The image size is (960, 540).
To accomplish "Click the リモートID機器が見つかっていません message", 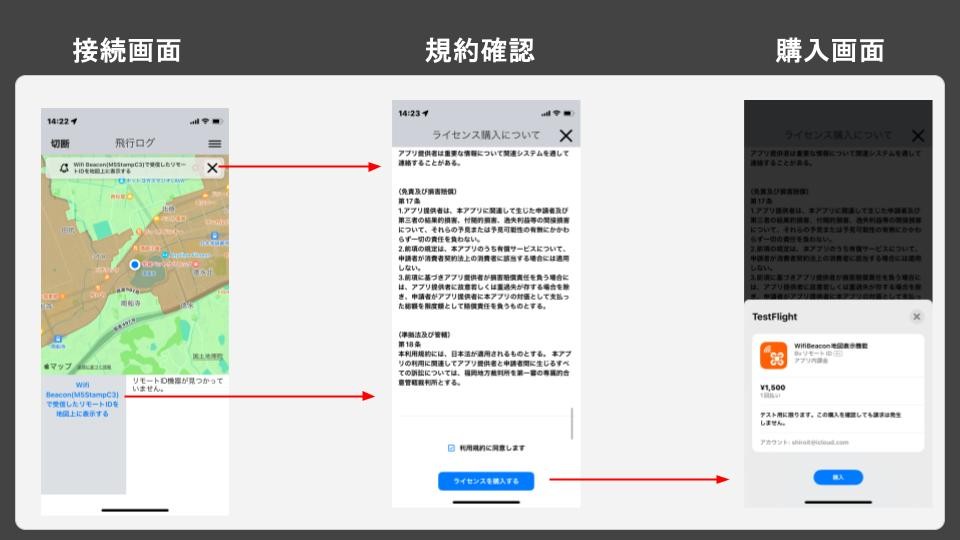I will 178,386.
